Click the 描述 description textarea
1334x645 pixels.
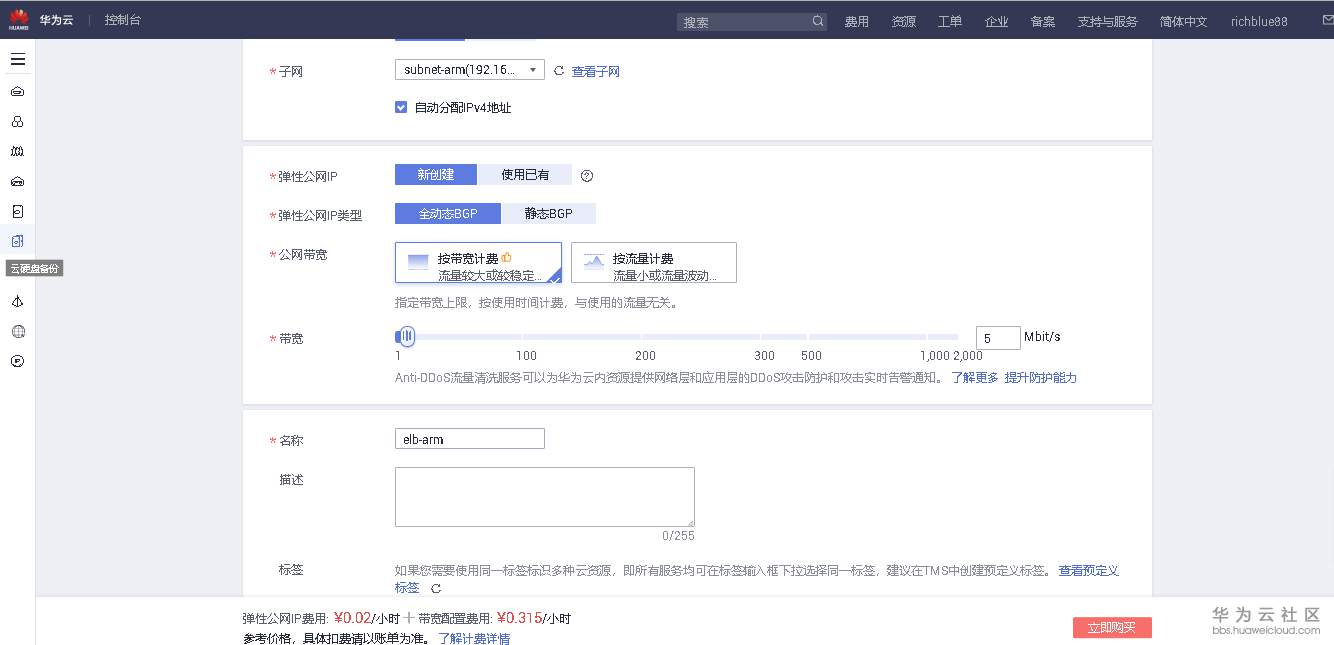[x=545, y=497]
